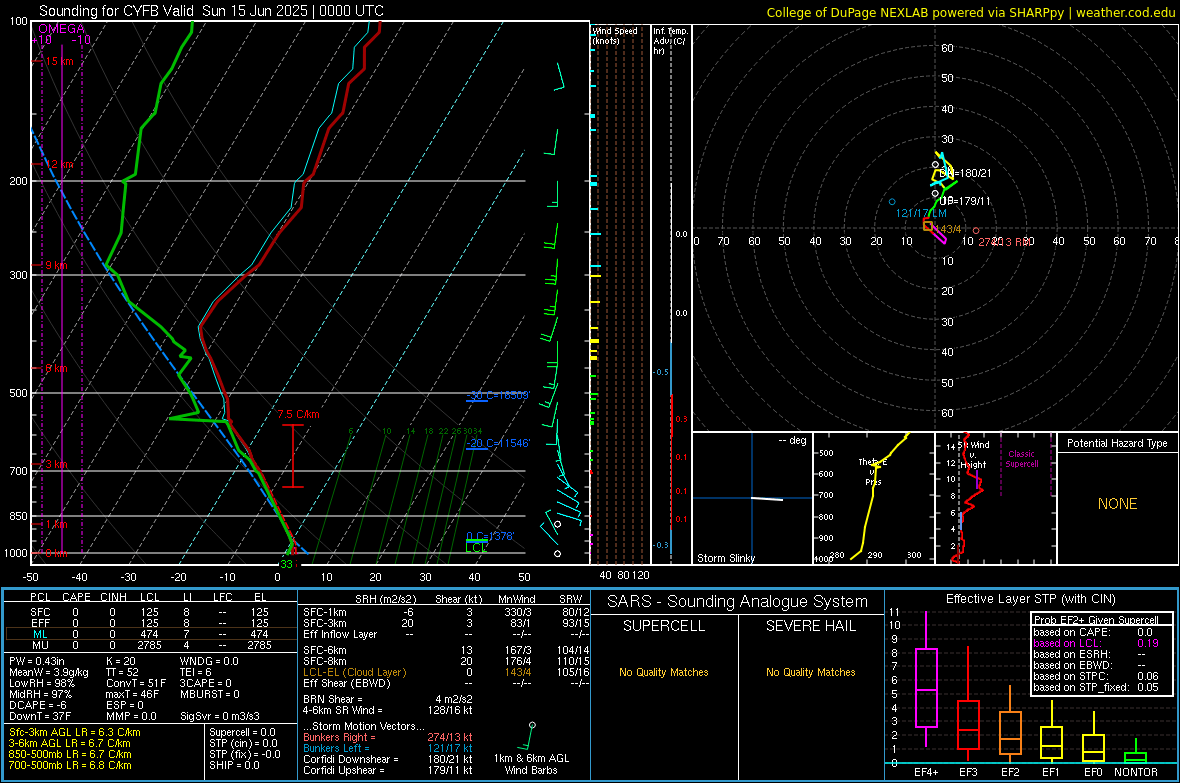
Task: Click the 'SEVERE HAIL' column header
Action: click(x=810, y=626)
